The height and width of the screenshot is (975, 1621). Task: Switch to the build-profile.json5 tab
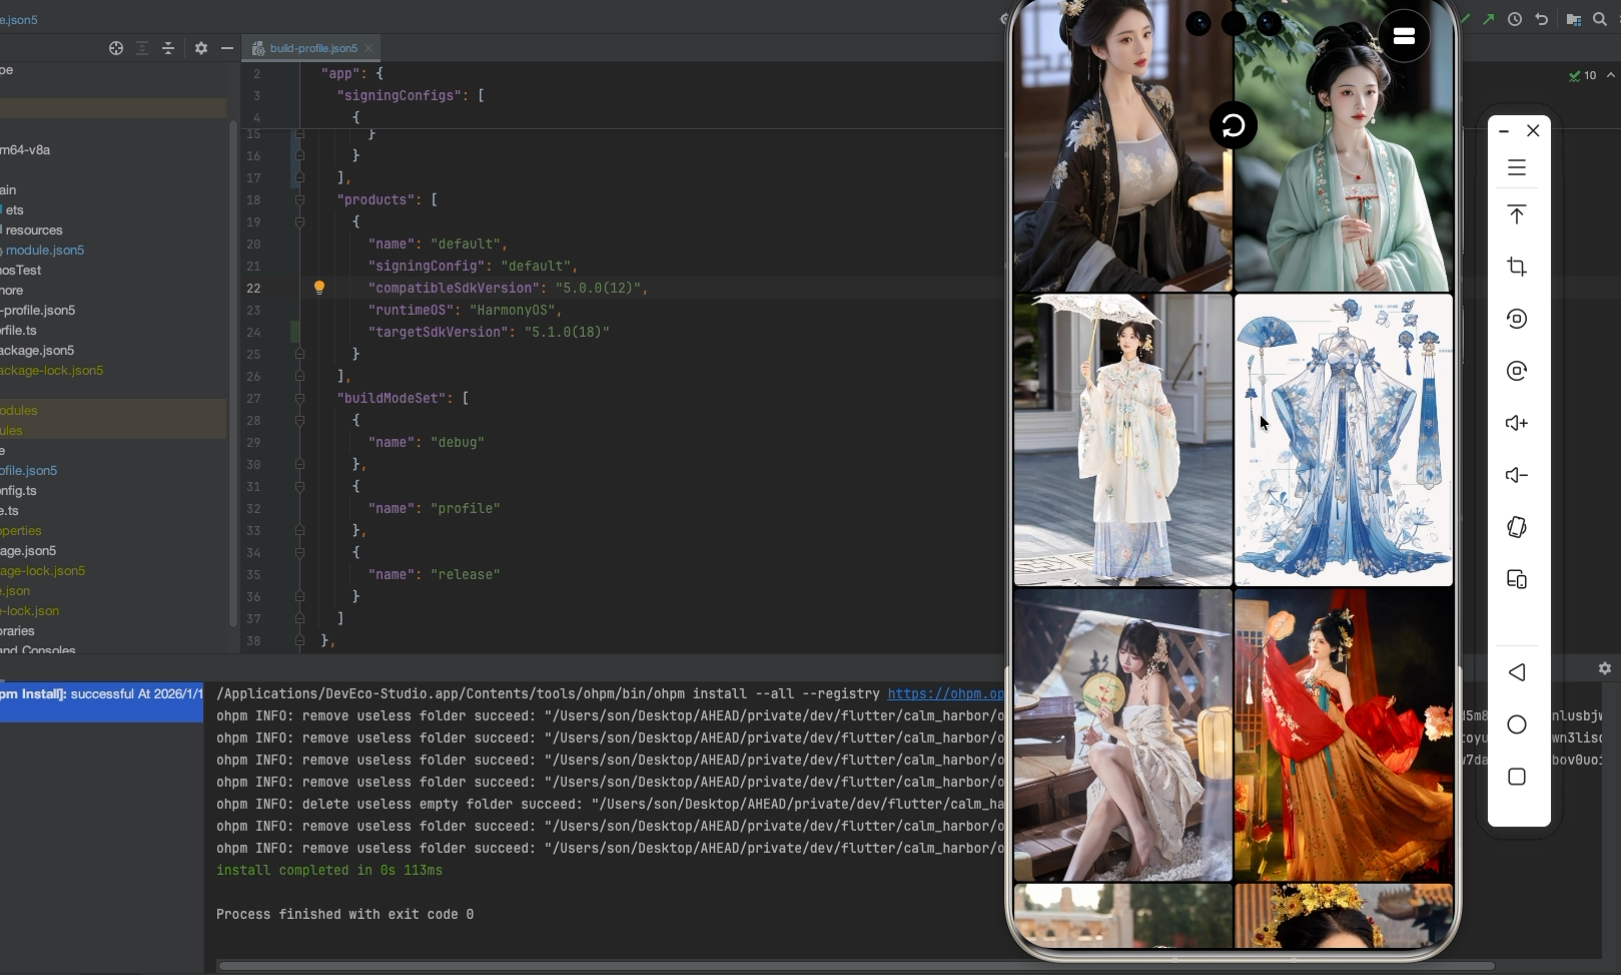pyautogui.click(x=312, y=48)
